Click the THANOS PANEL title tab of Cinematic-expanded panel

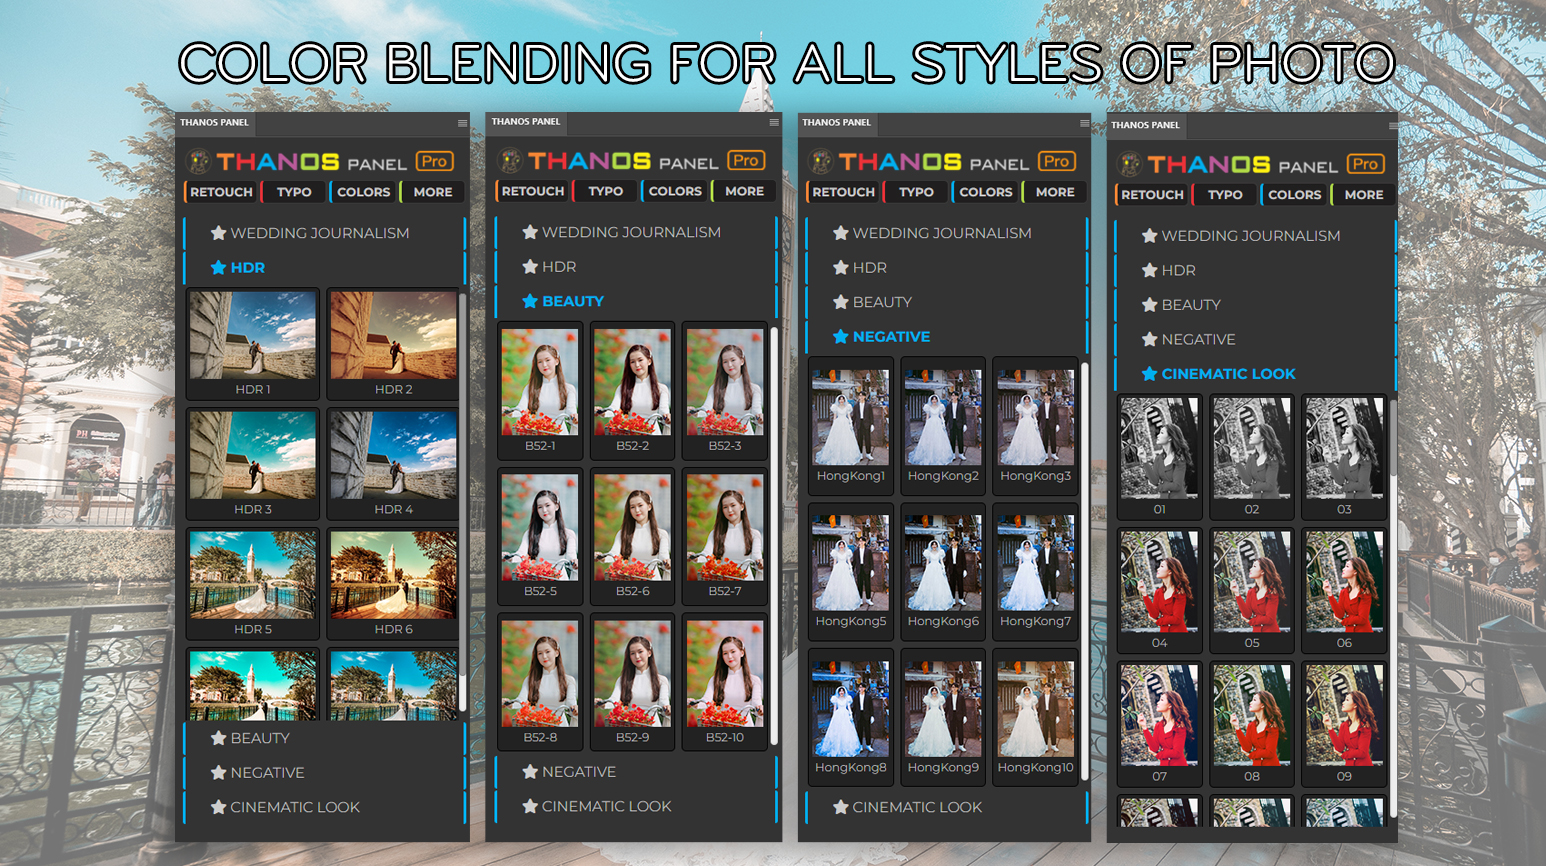coord(1146,125)
